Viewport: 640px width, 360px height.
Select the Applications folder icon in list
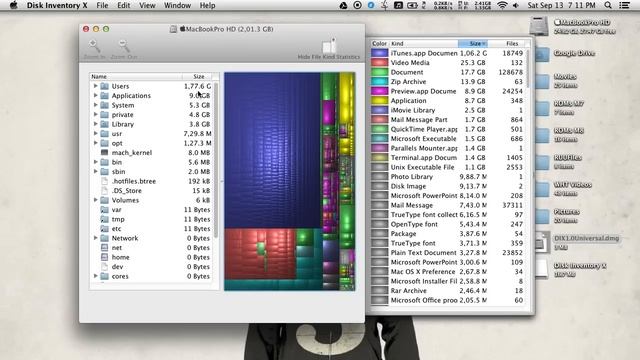pyautogui.click(x=104, y=96)
